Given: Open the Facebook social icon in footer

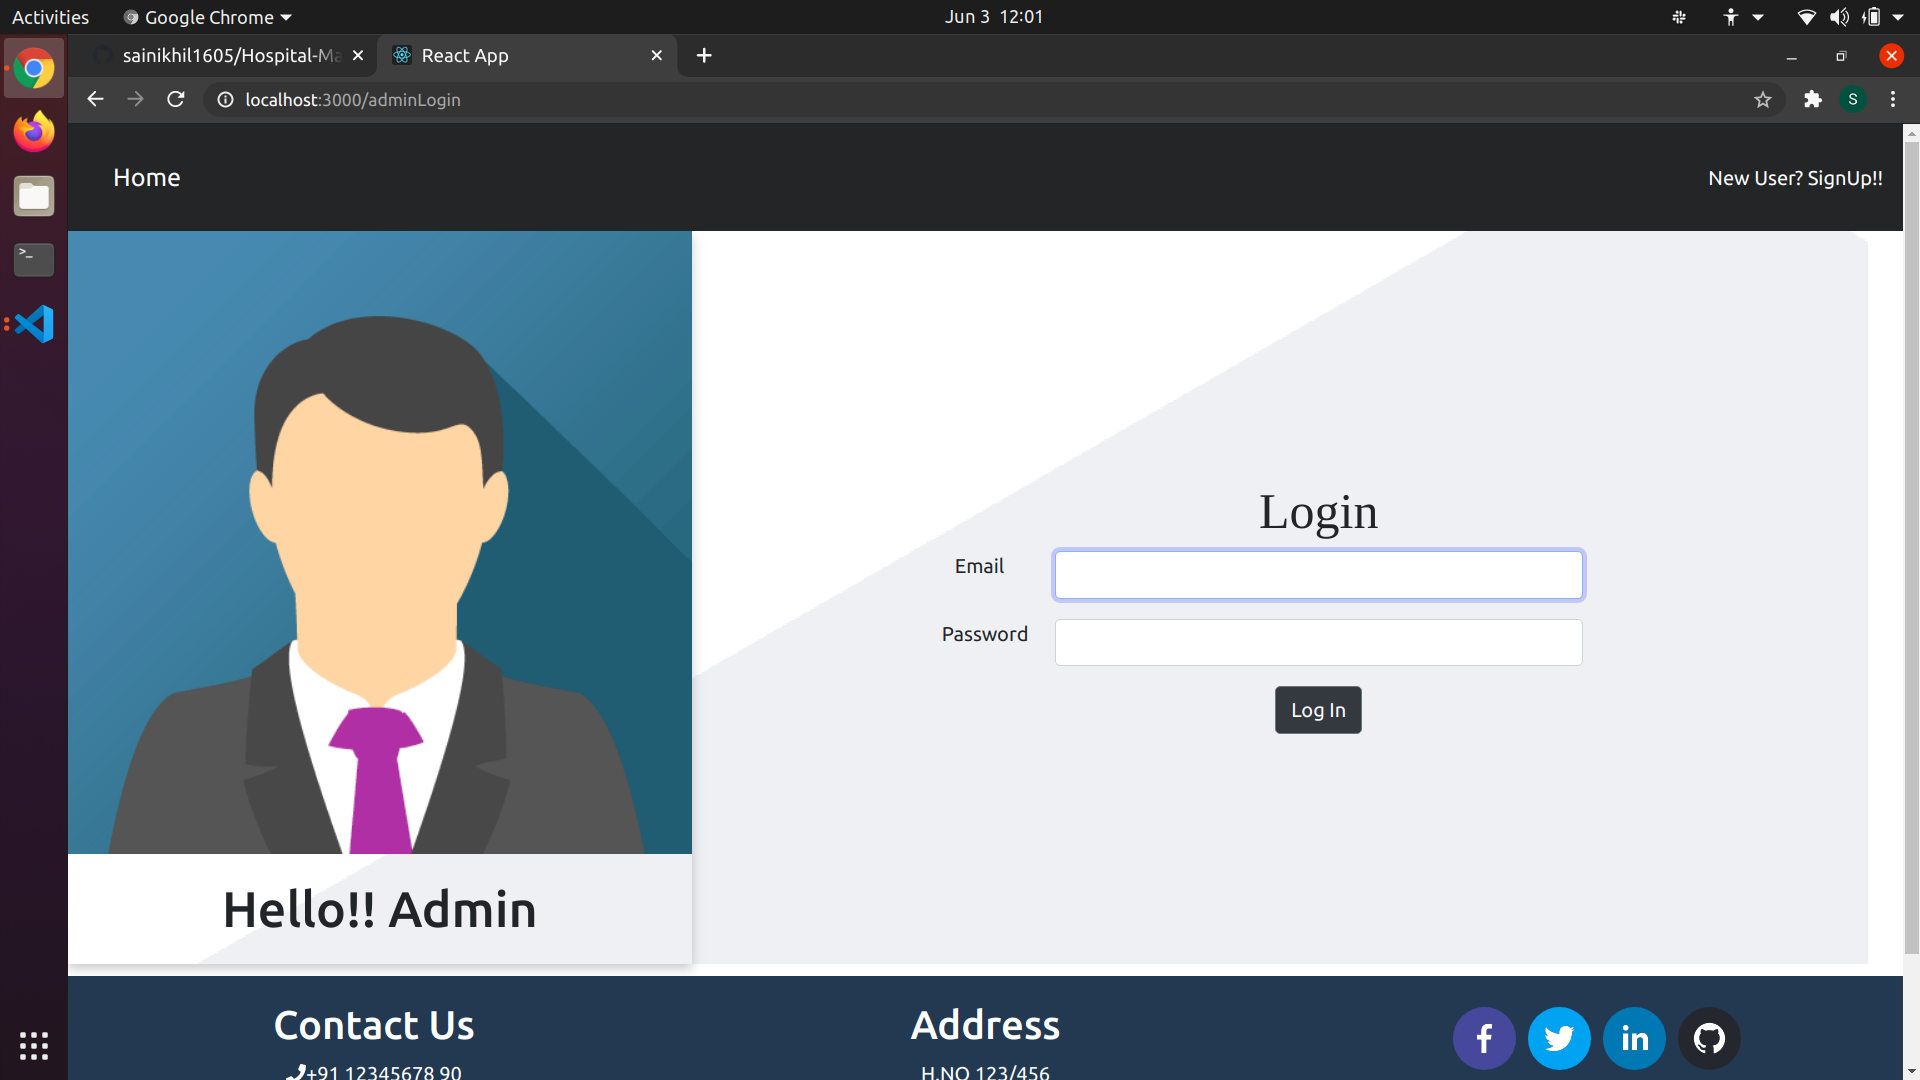Looking at the screenshot, I should 1484,1038.
